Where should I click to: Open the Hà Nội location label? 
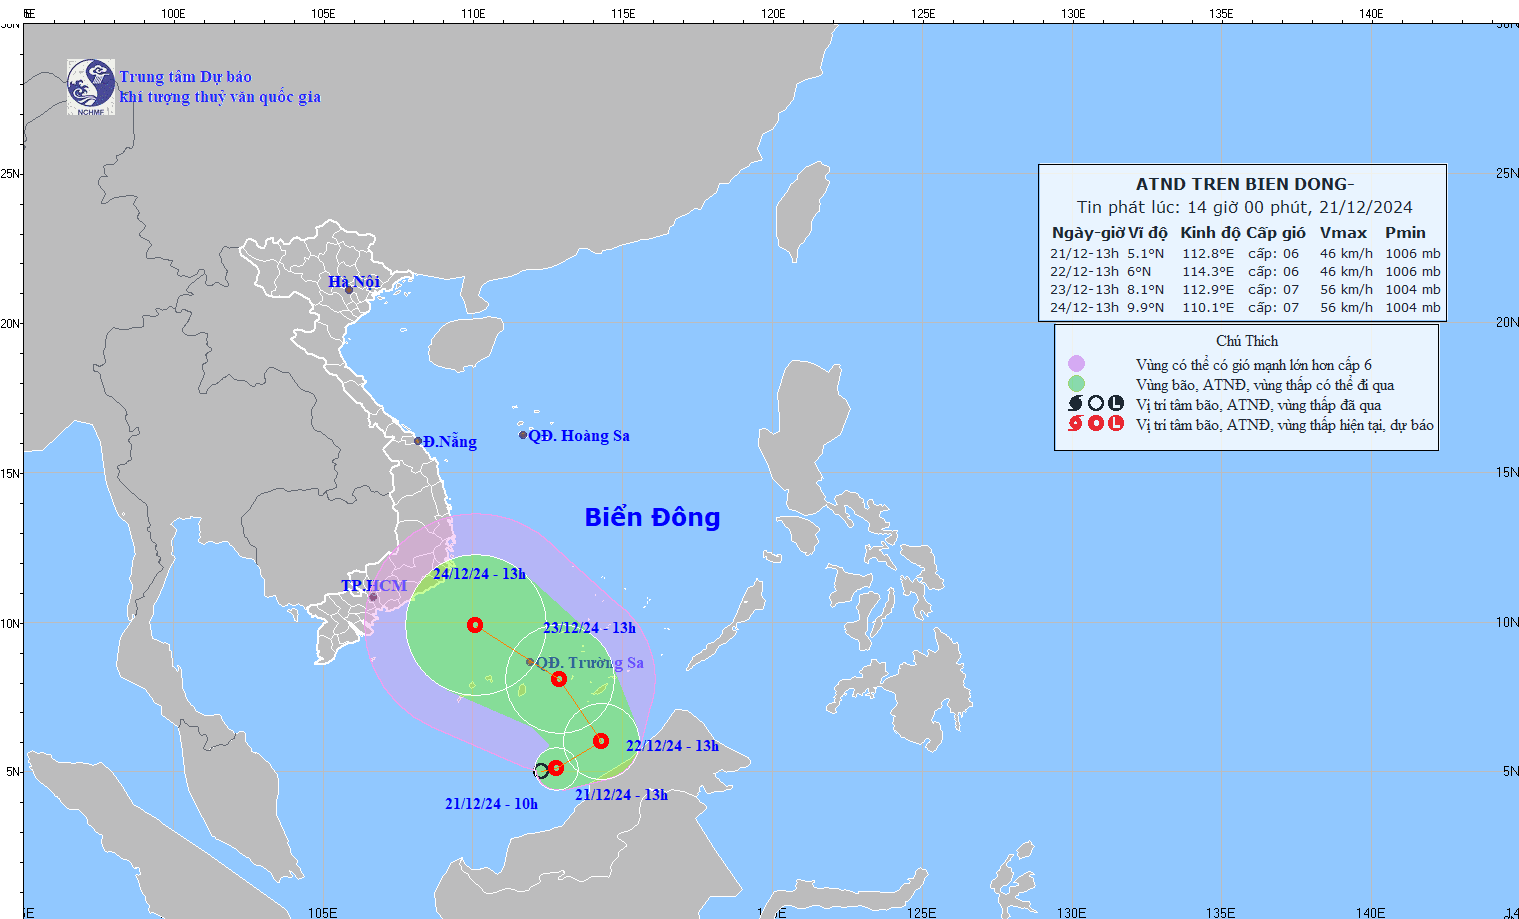coord(355,281)
